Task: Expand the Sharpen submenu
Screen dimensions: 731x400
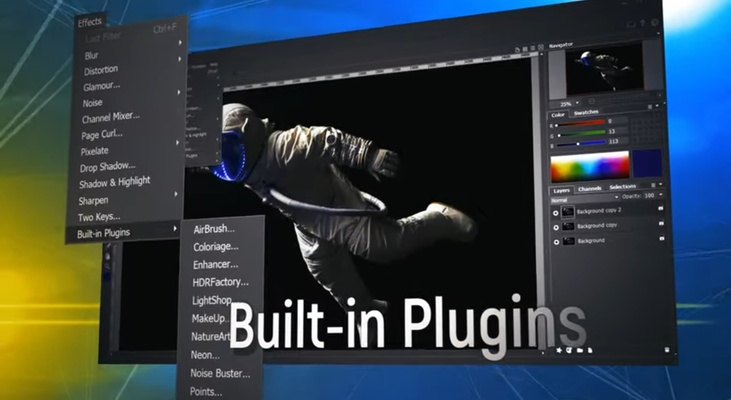Action: [x=130, y=200]
